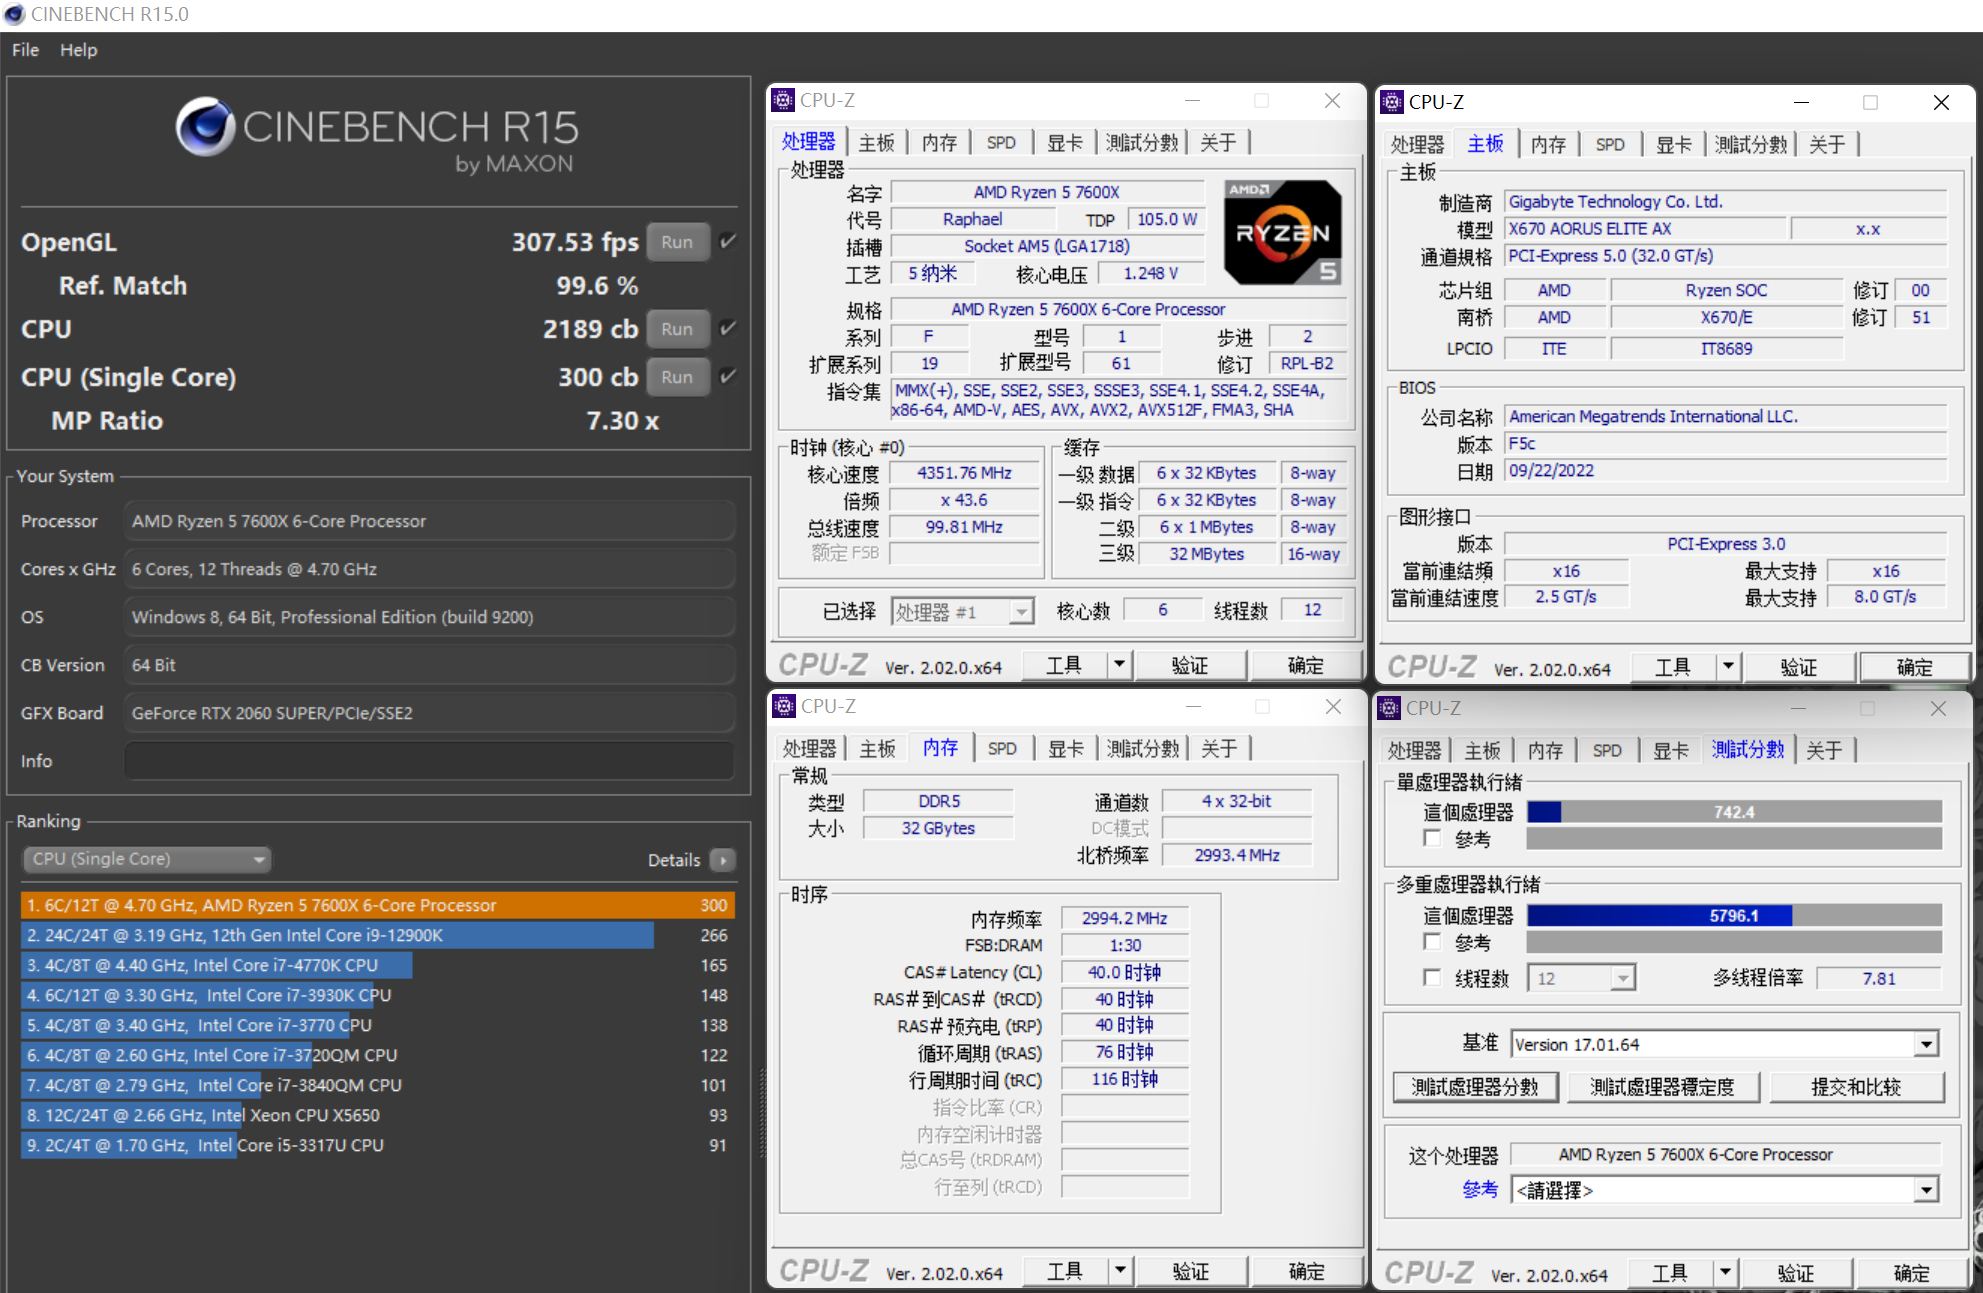
Task: Click the AMD Ryzen 5 logo image
Action: point(1283,232)
